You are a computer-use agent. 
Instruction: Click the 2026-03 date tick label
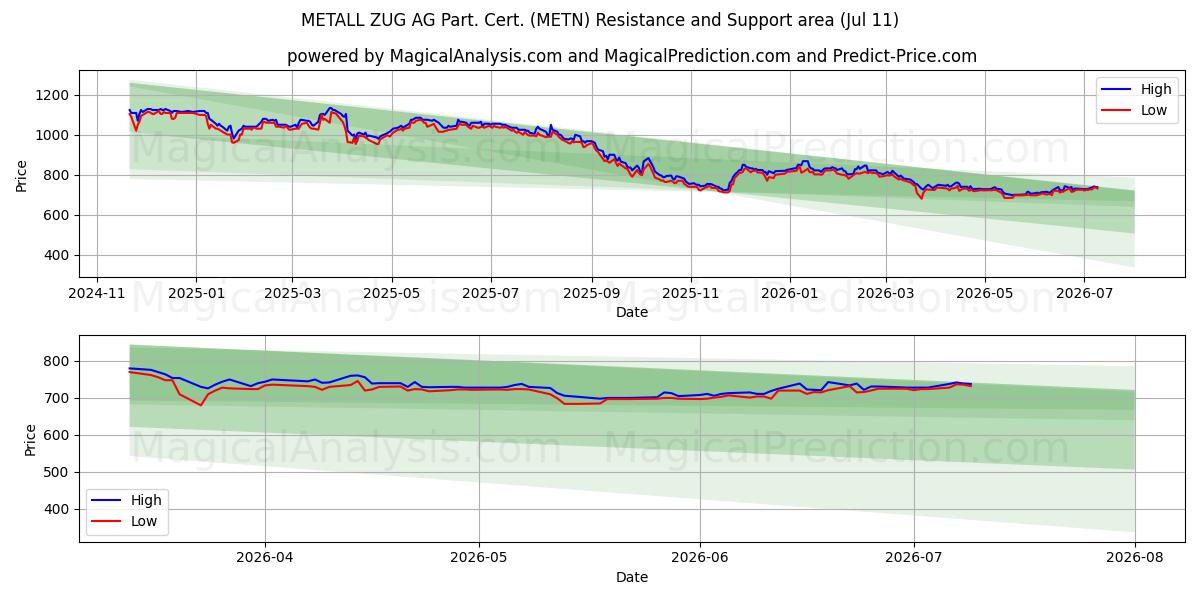point(885,294)
